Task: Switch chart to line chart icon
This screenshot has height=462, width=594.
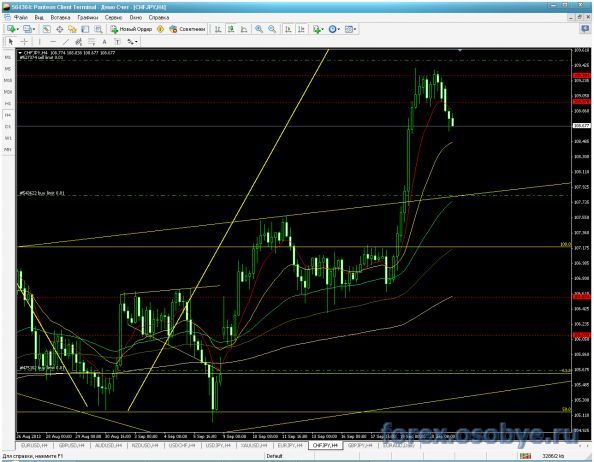Action: point(244,29)
